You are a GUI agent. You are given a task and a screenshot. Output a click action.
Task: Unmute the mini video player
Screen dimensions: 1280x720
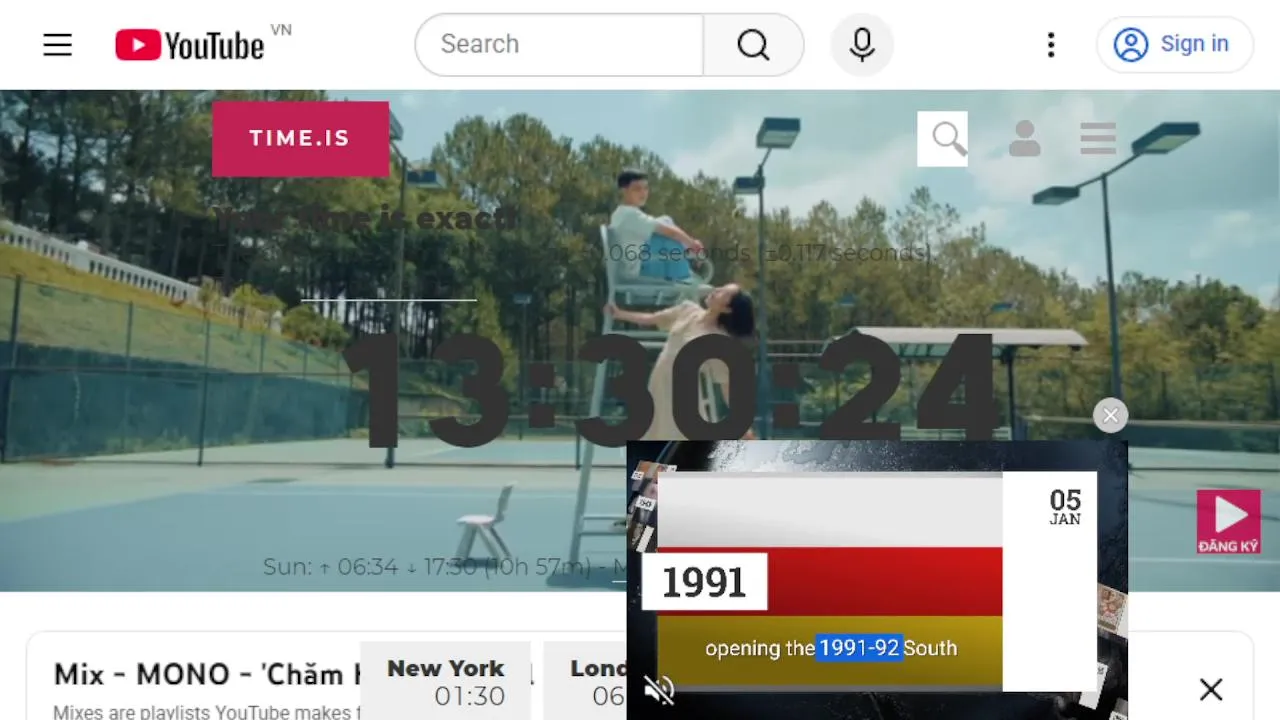tap(659, 689)
